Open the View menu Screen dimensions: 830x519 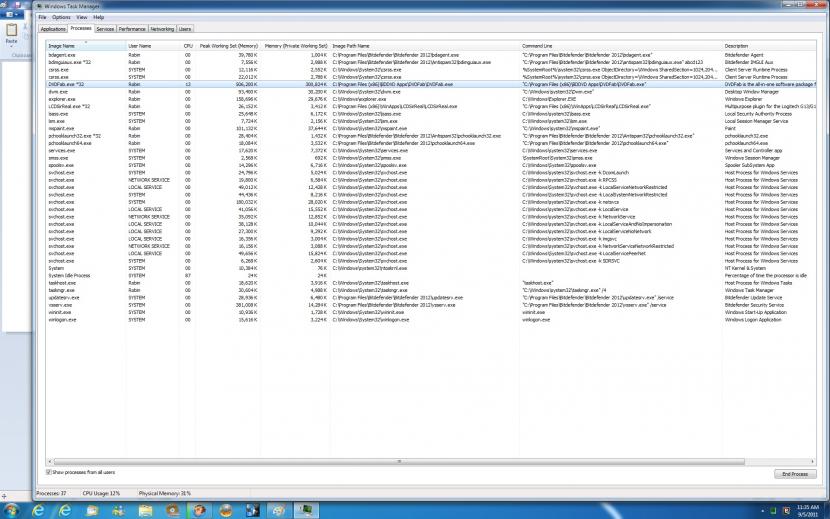click(x=82, y=17)
